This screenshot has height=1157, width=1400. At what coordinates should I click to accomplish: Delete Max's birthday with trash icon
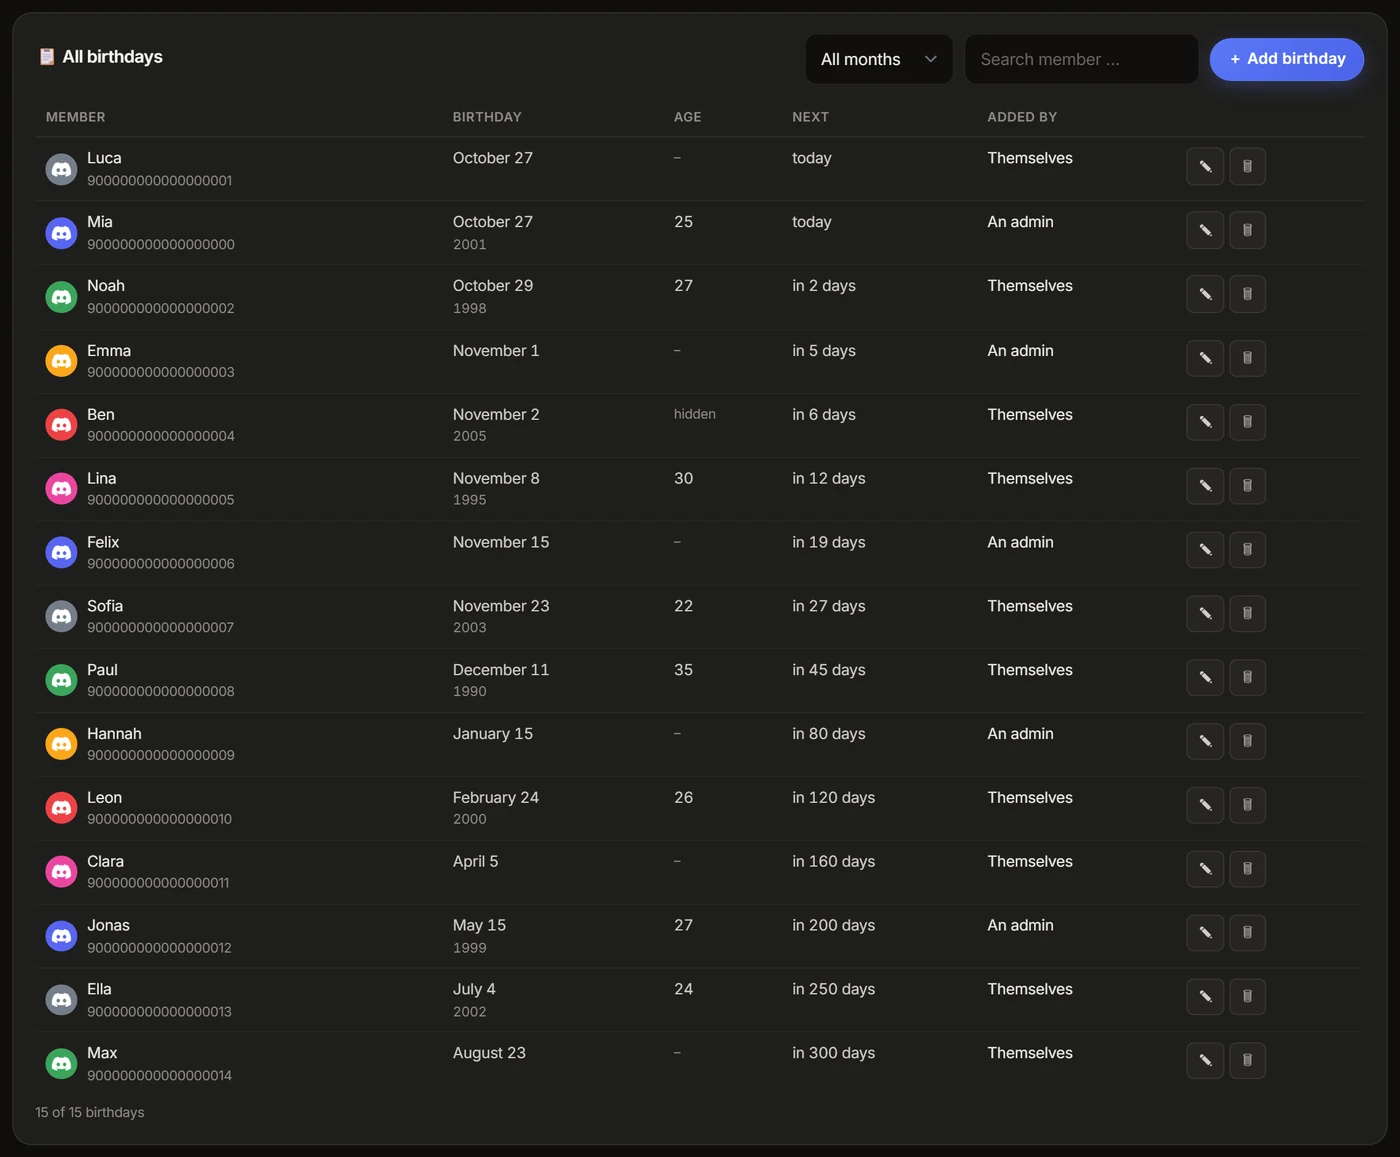click(1247, 1060)
